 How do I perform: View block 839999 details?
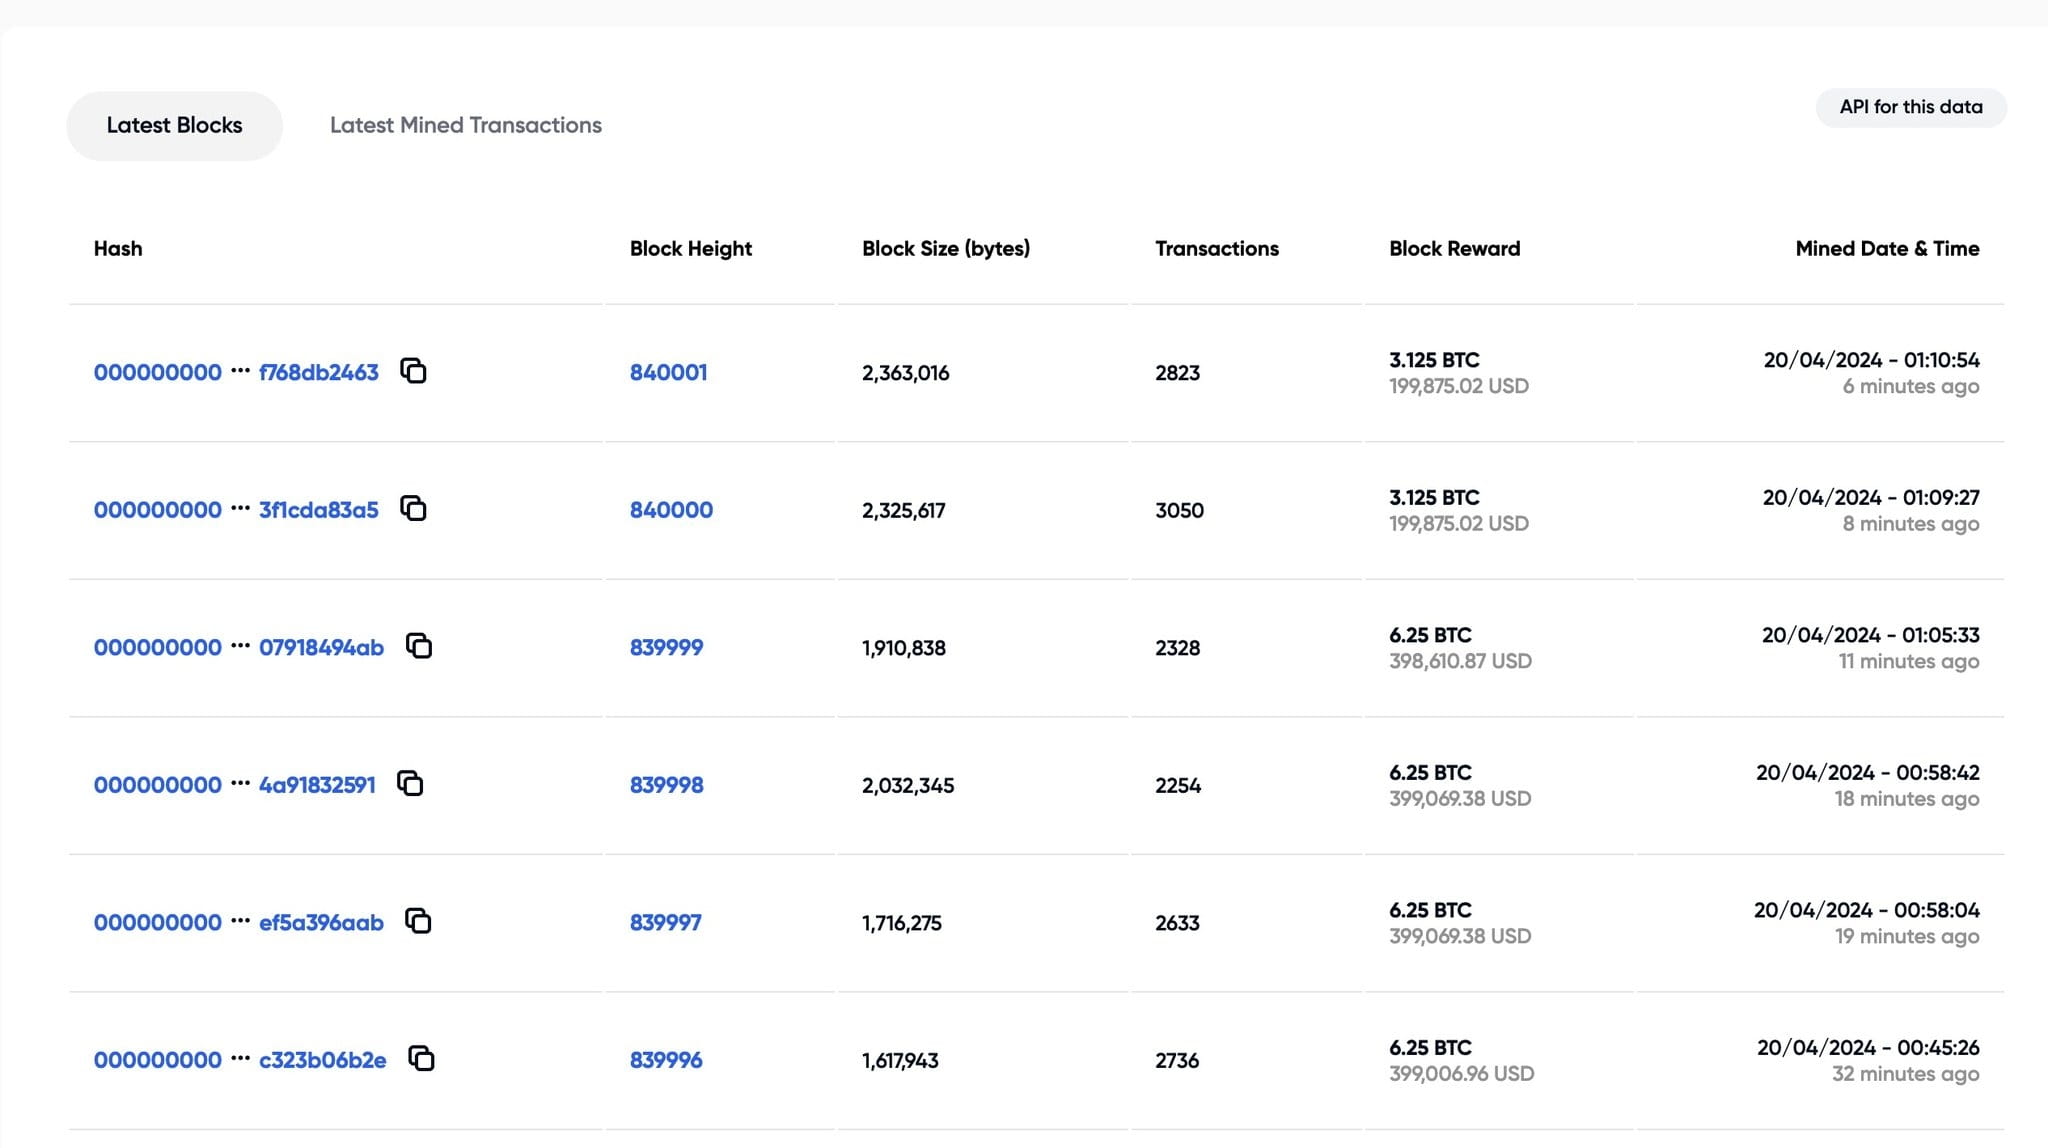pyautogui.click(x=665, y=647)
